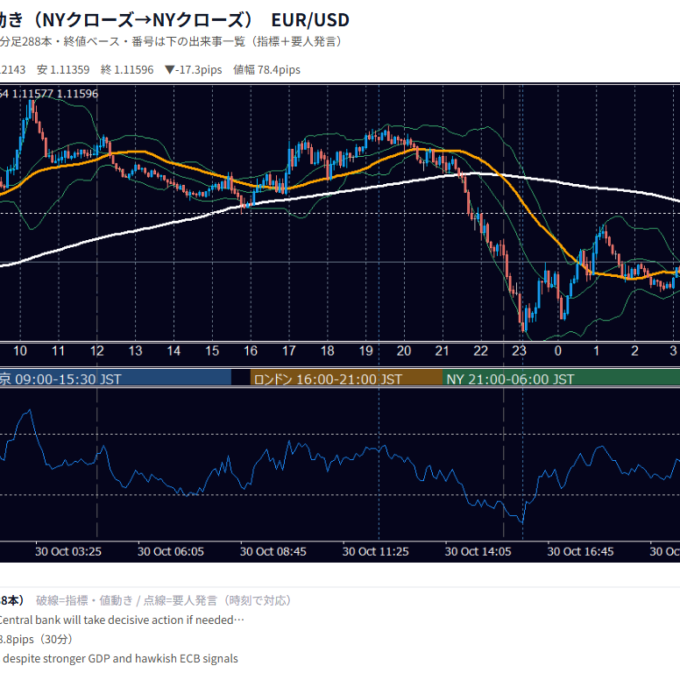Click the 値幅 78.4pips range value

coord(267,70)
